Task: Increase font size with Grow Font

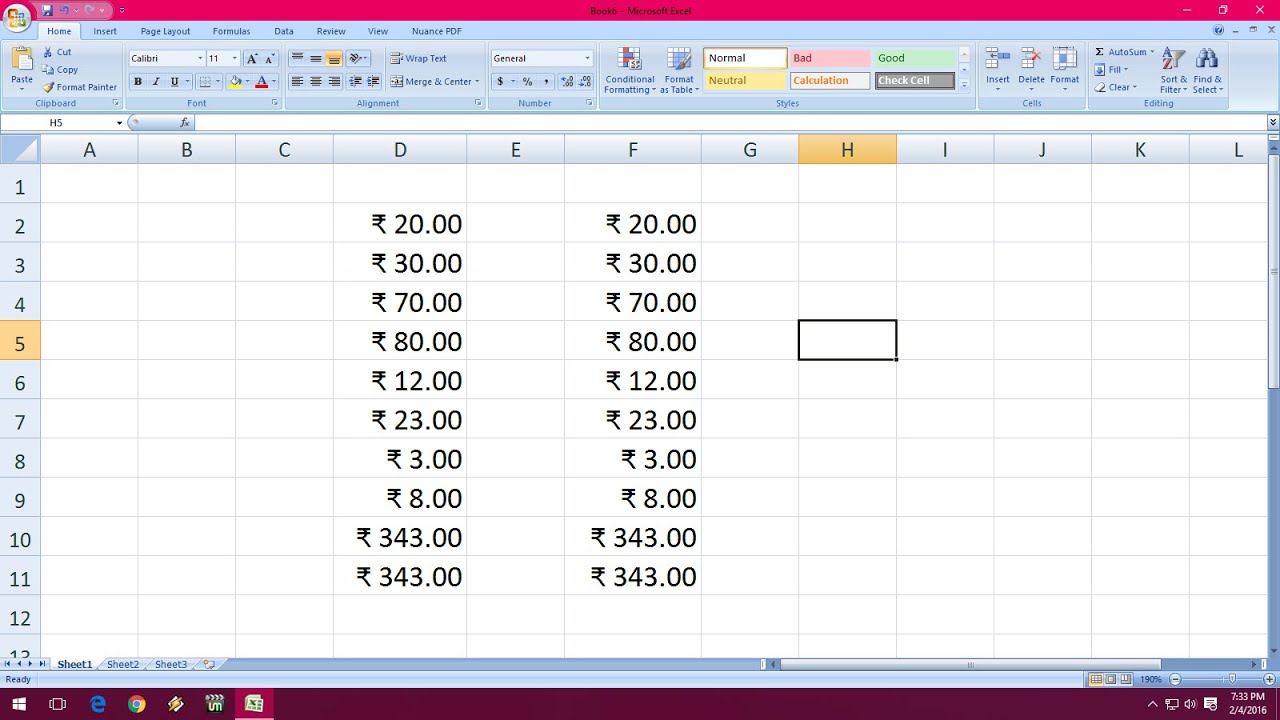Action: 252,58
